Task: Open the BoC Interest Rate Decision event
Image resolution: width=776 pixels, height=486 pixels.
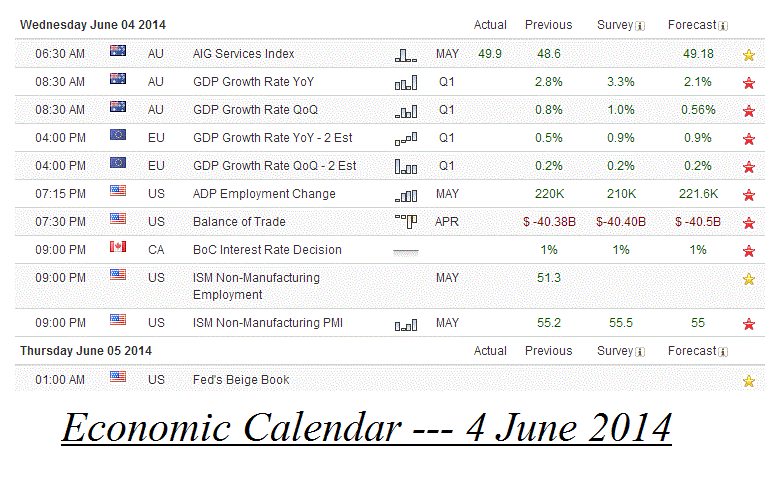Action: pyautogui.click(x=267, y=250)
